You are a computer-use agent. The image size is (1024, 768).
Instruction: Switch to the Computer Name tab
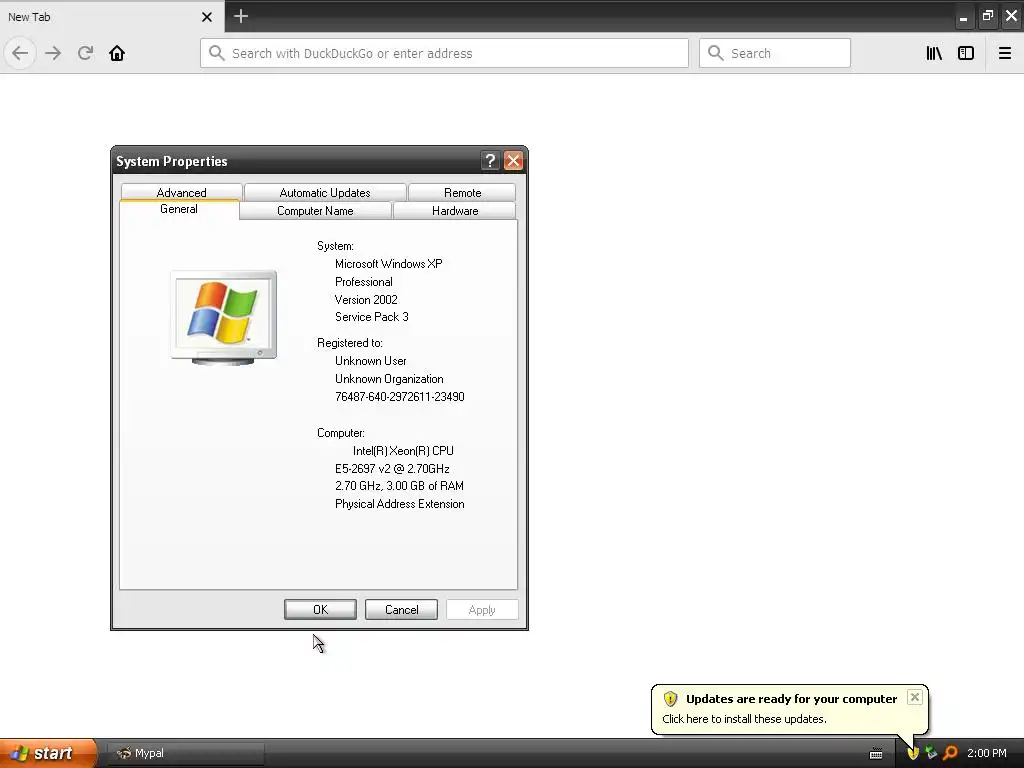point(315,211)
